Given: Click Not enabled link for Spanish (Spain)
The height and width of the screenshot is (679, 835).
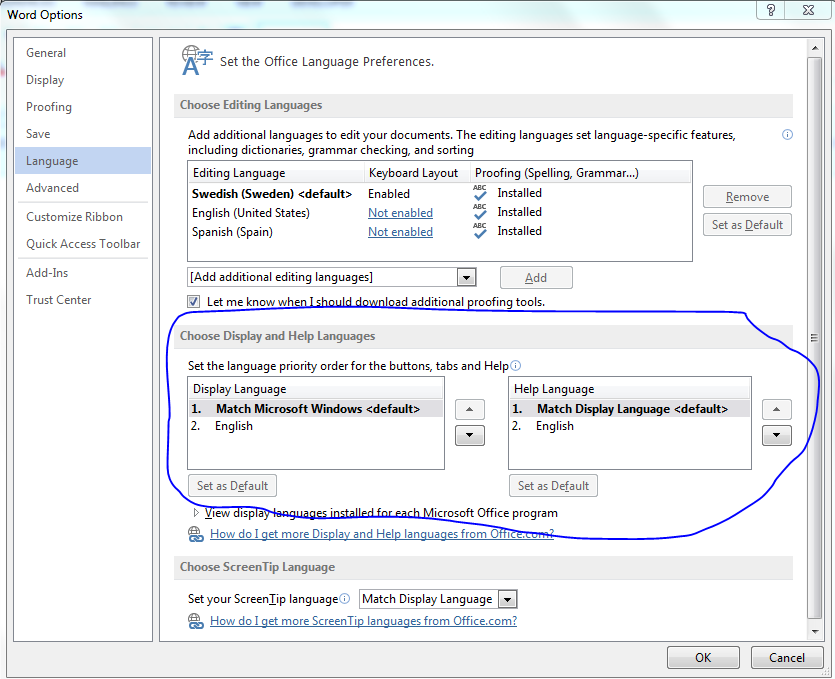Looking at the screenshot, I should coord(400,232).
